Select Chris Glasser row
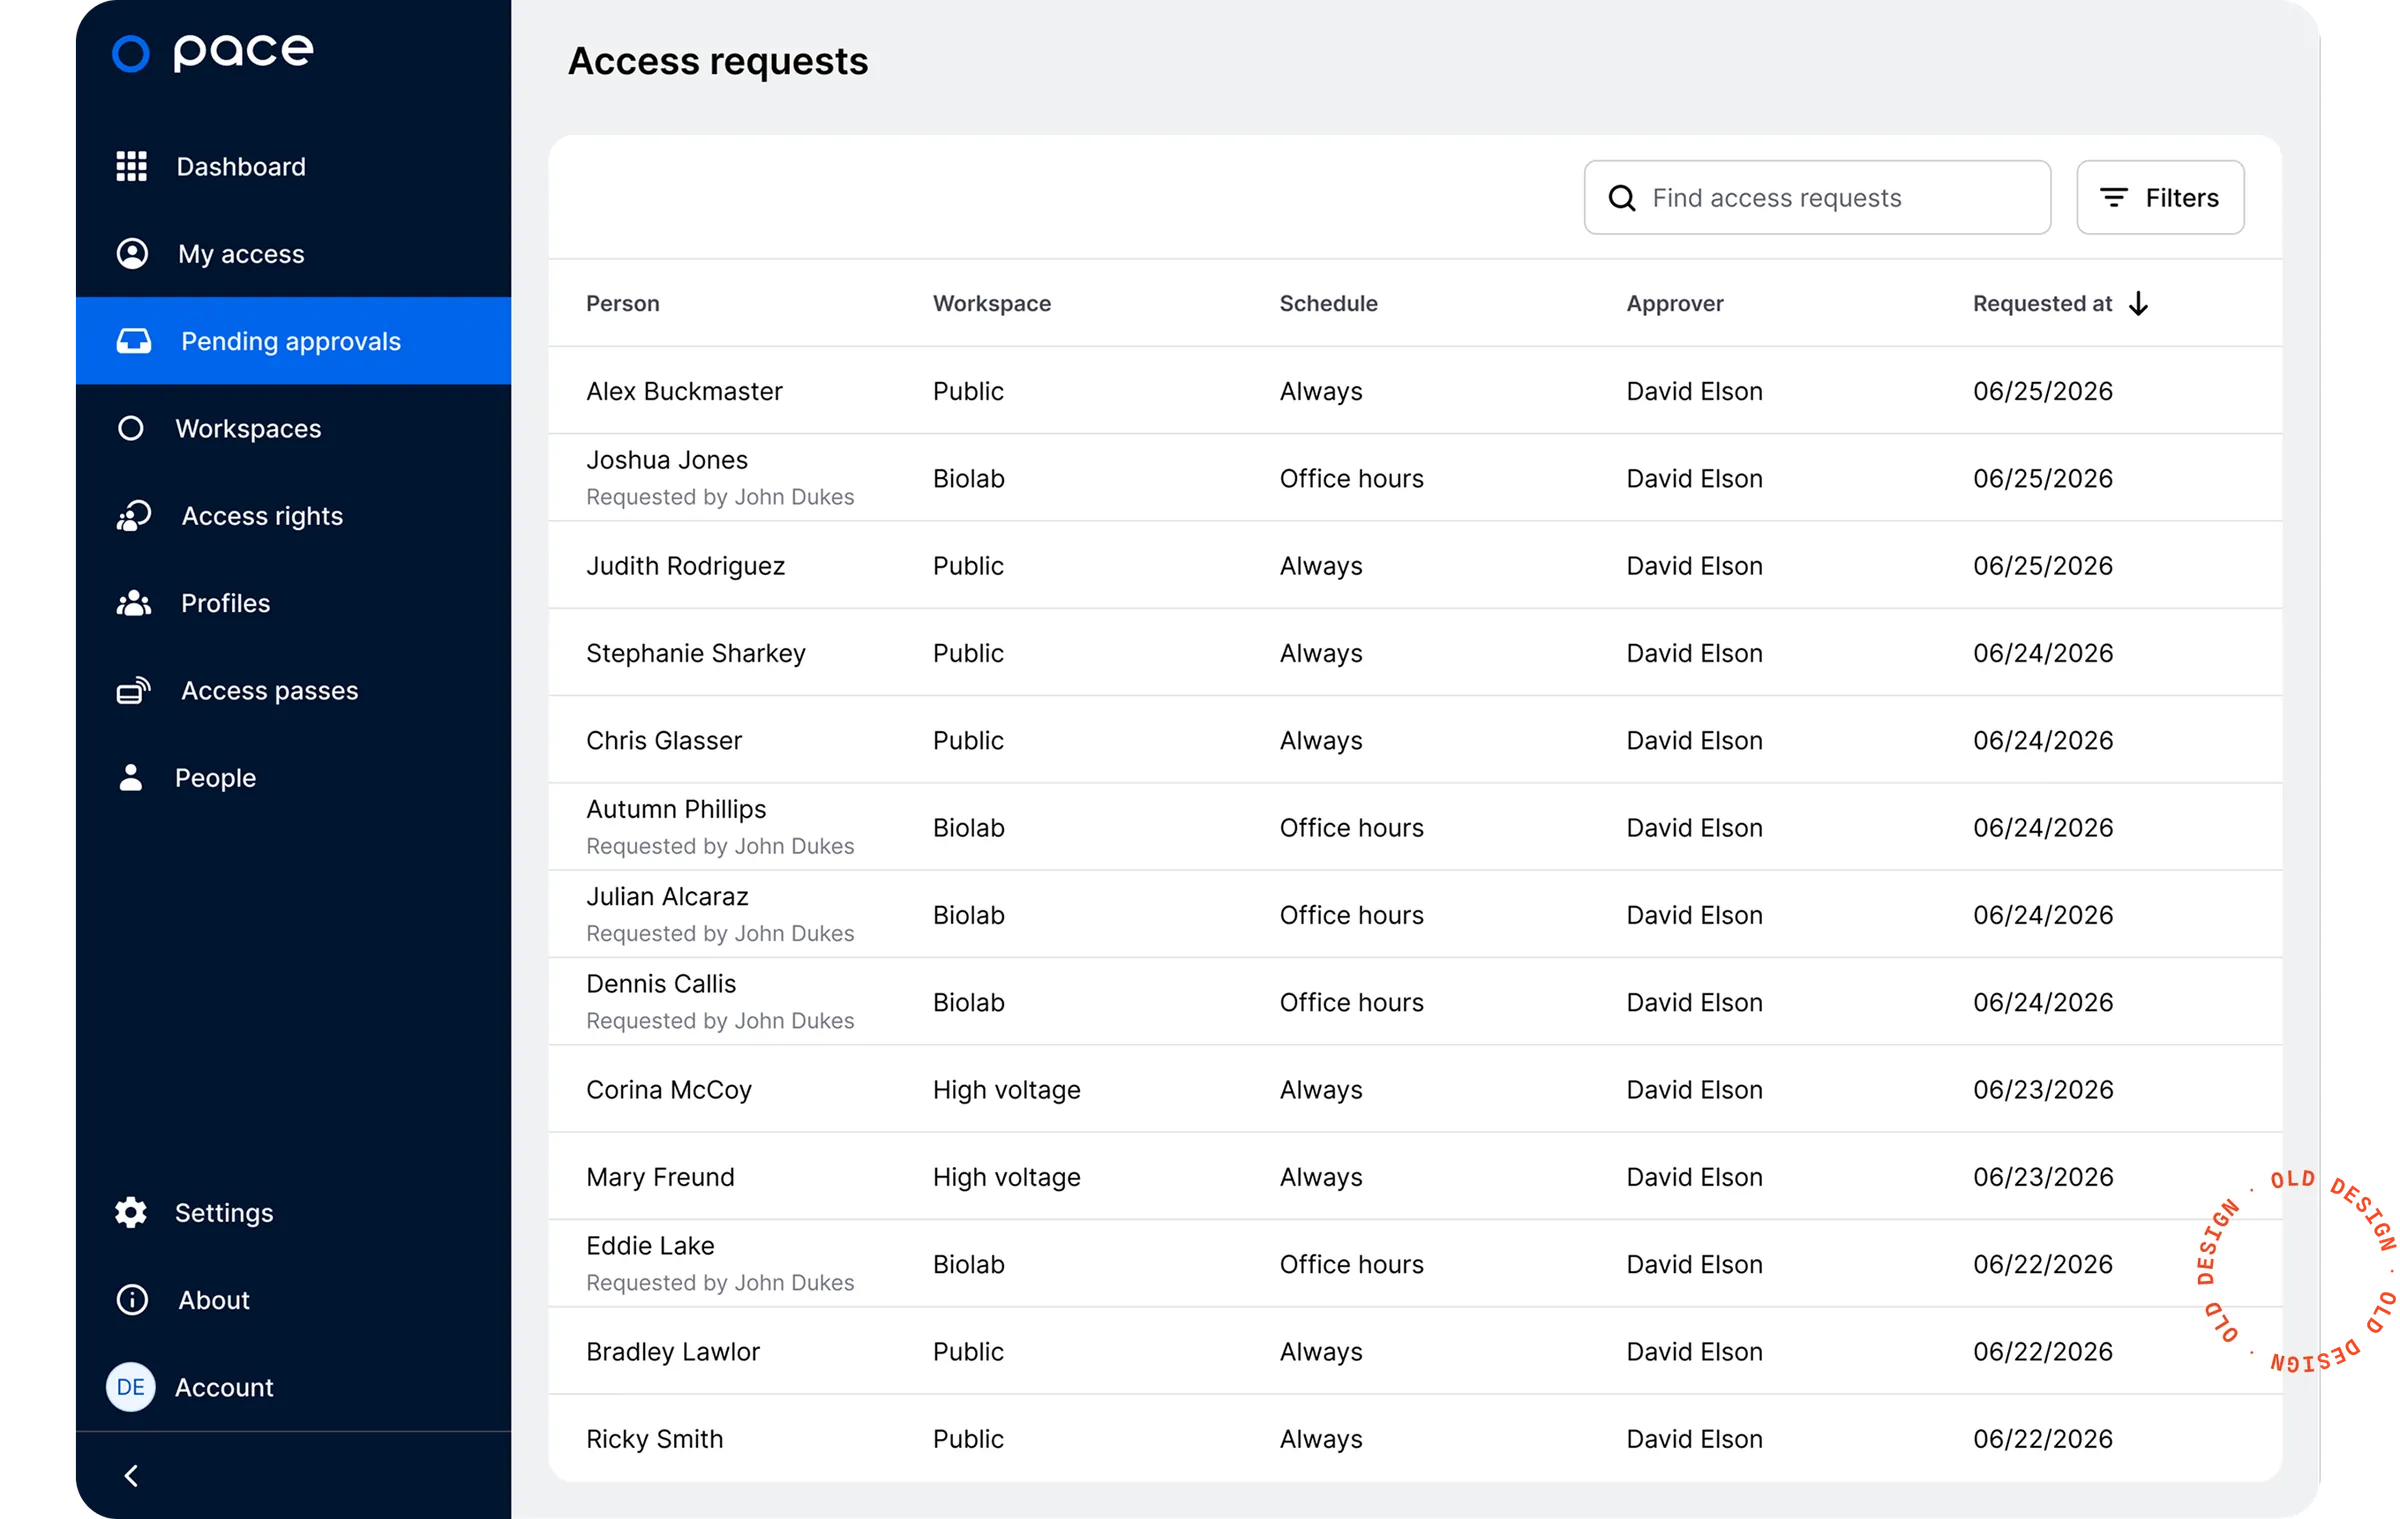 click(1415, 739)
